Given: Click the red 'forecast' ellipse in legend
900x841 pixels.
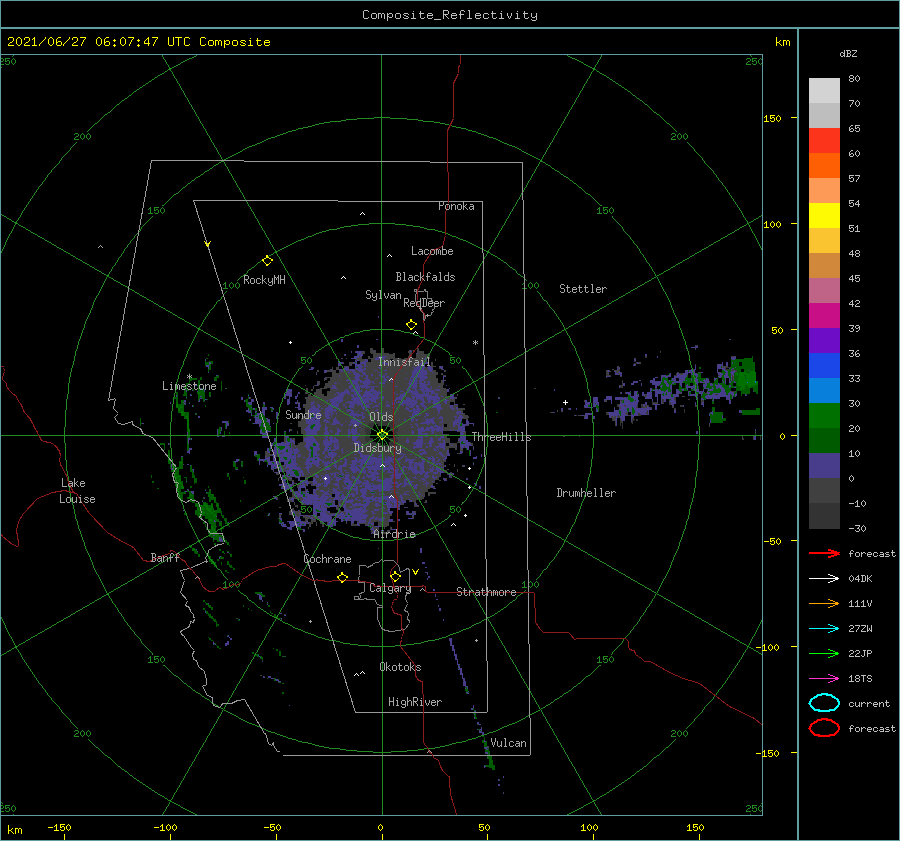Looking at the screenshot, I should pyautogui.click(x=824, y=728).
